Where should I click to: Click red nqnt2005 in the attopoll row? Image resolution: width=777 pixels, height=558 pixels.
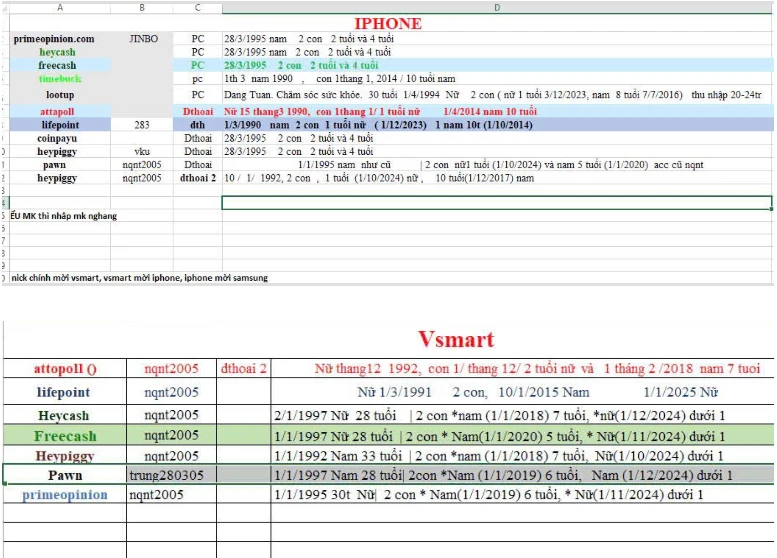[171, 369]
